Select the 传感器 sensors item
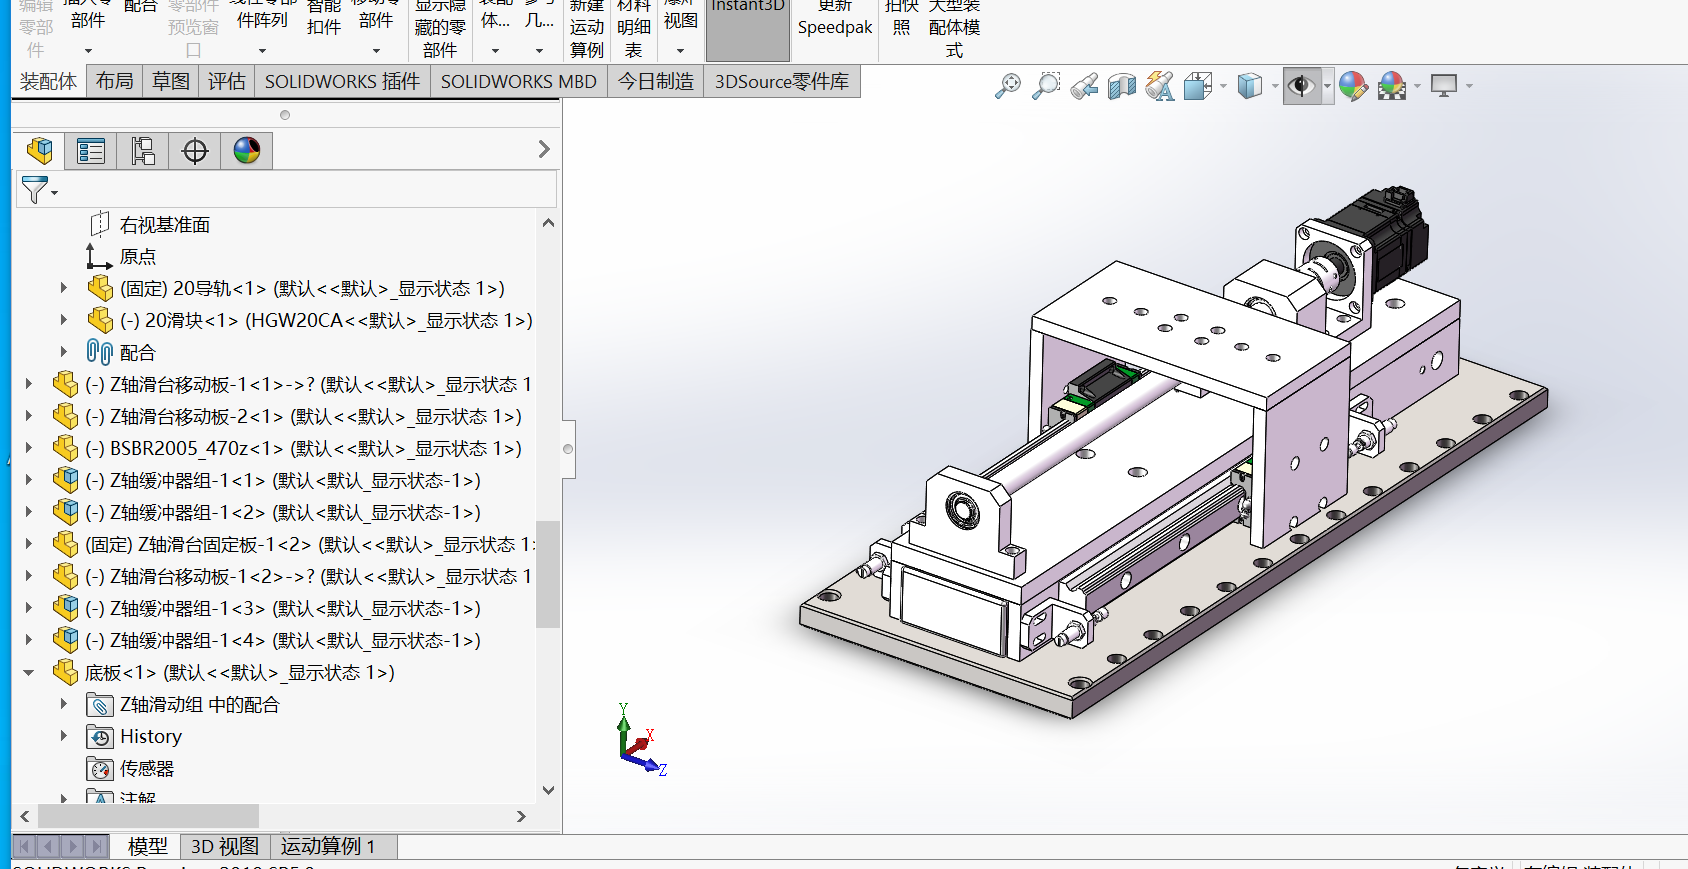Viewport: 1688px width, 869px height. click(147, 769)
